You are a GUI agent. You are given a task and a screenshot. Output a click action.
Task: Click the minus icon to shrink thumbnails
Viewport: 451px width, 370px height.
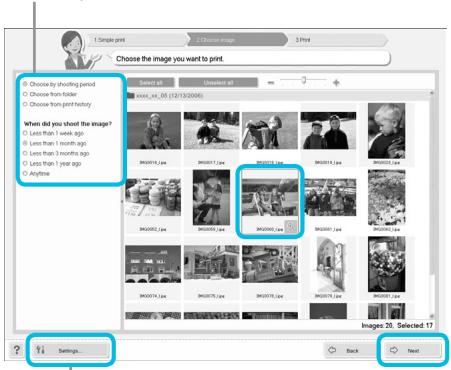pyautogui.click(x=271, y=82)
